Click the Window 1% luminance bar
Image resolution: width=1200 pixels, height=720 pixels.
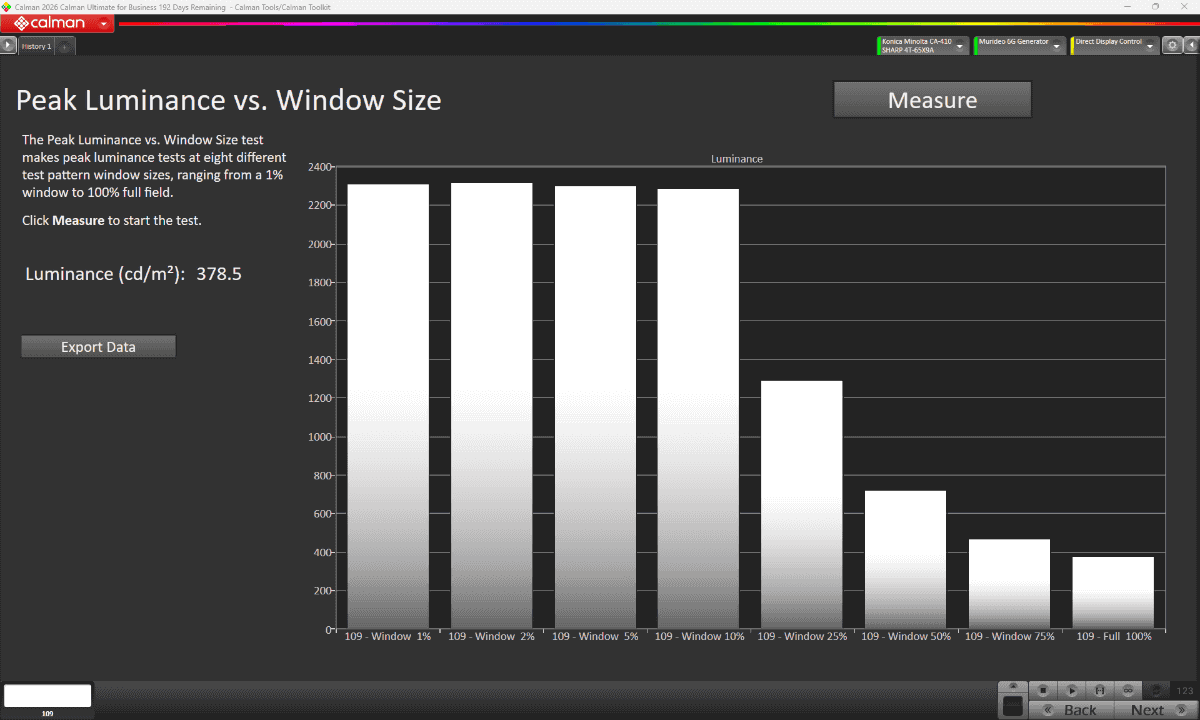click(388, 406)
